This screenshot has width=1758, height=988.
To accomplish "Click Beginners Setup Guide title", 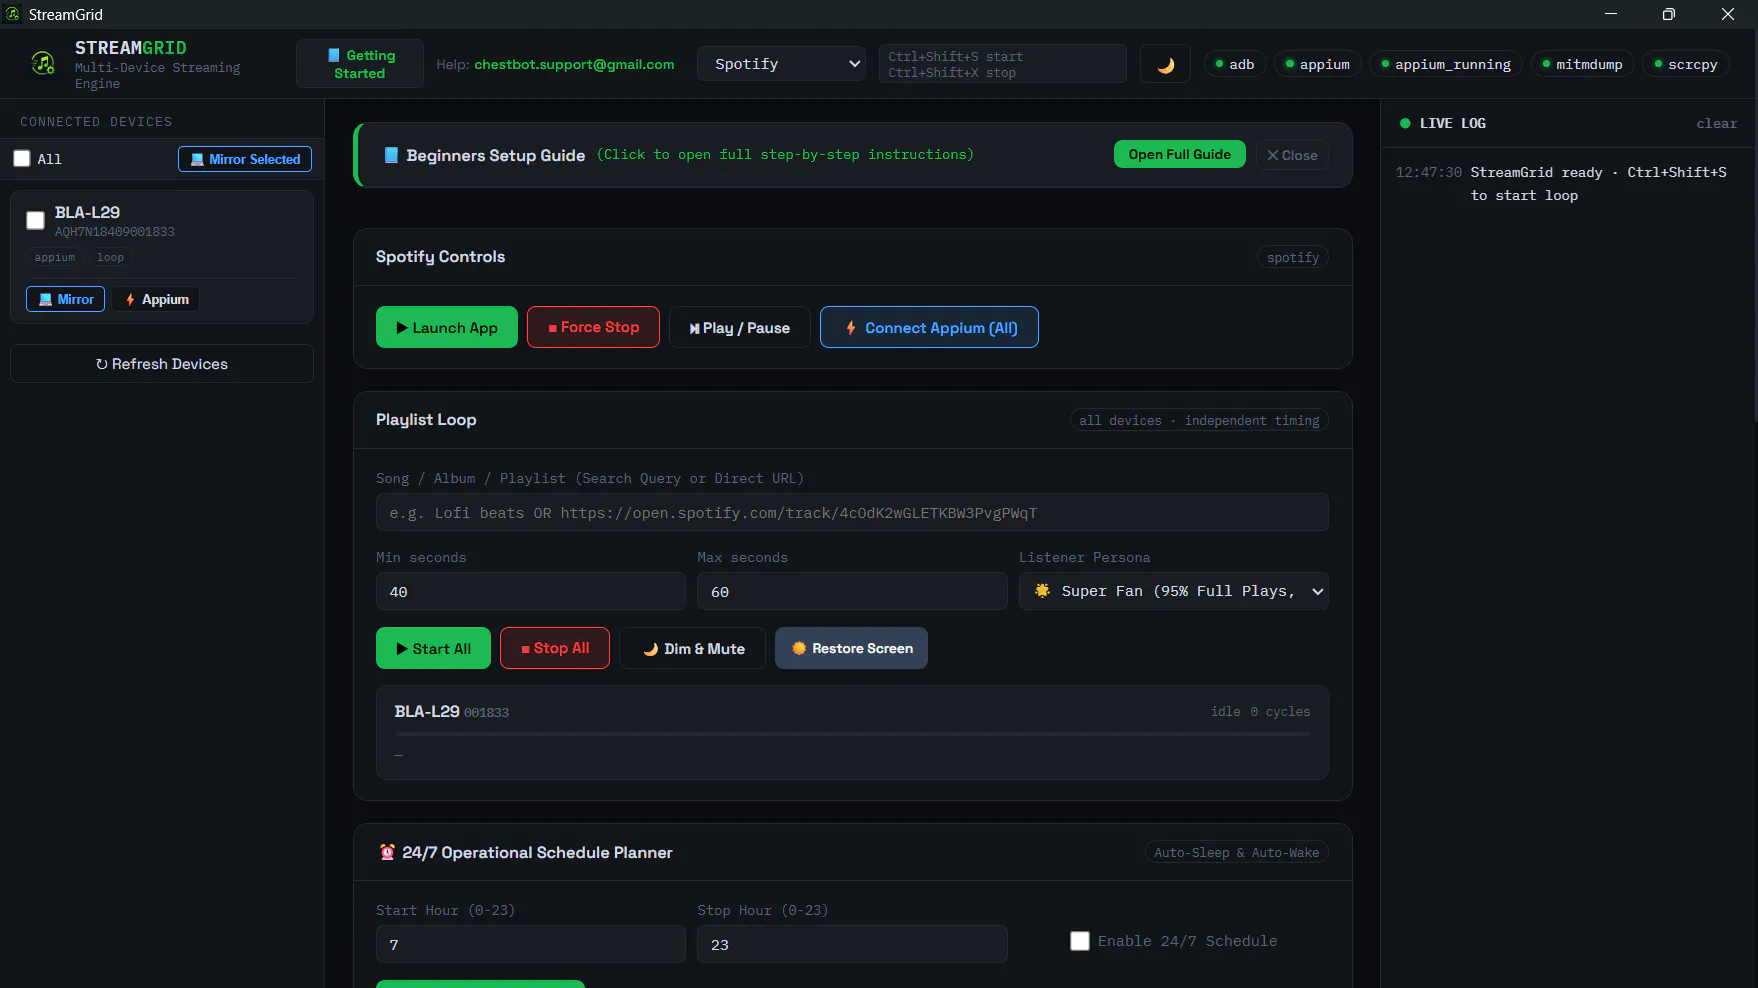I will point(495,155).
